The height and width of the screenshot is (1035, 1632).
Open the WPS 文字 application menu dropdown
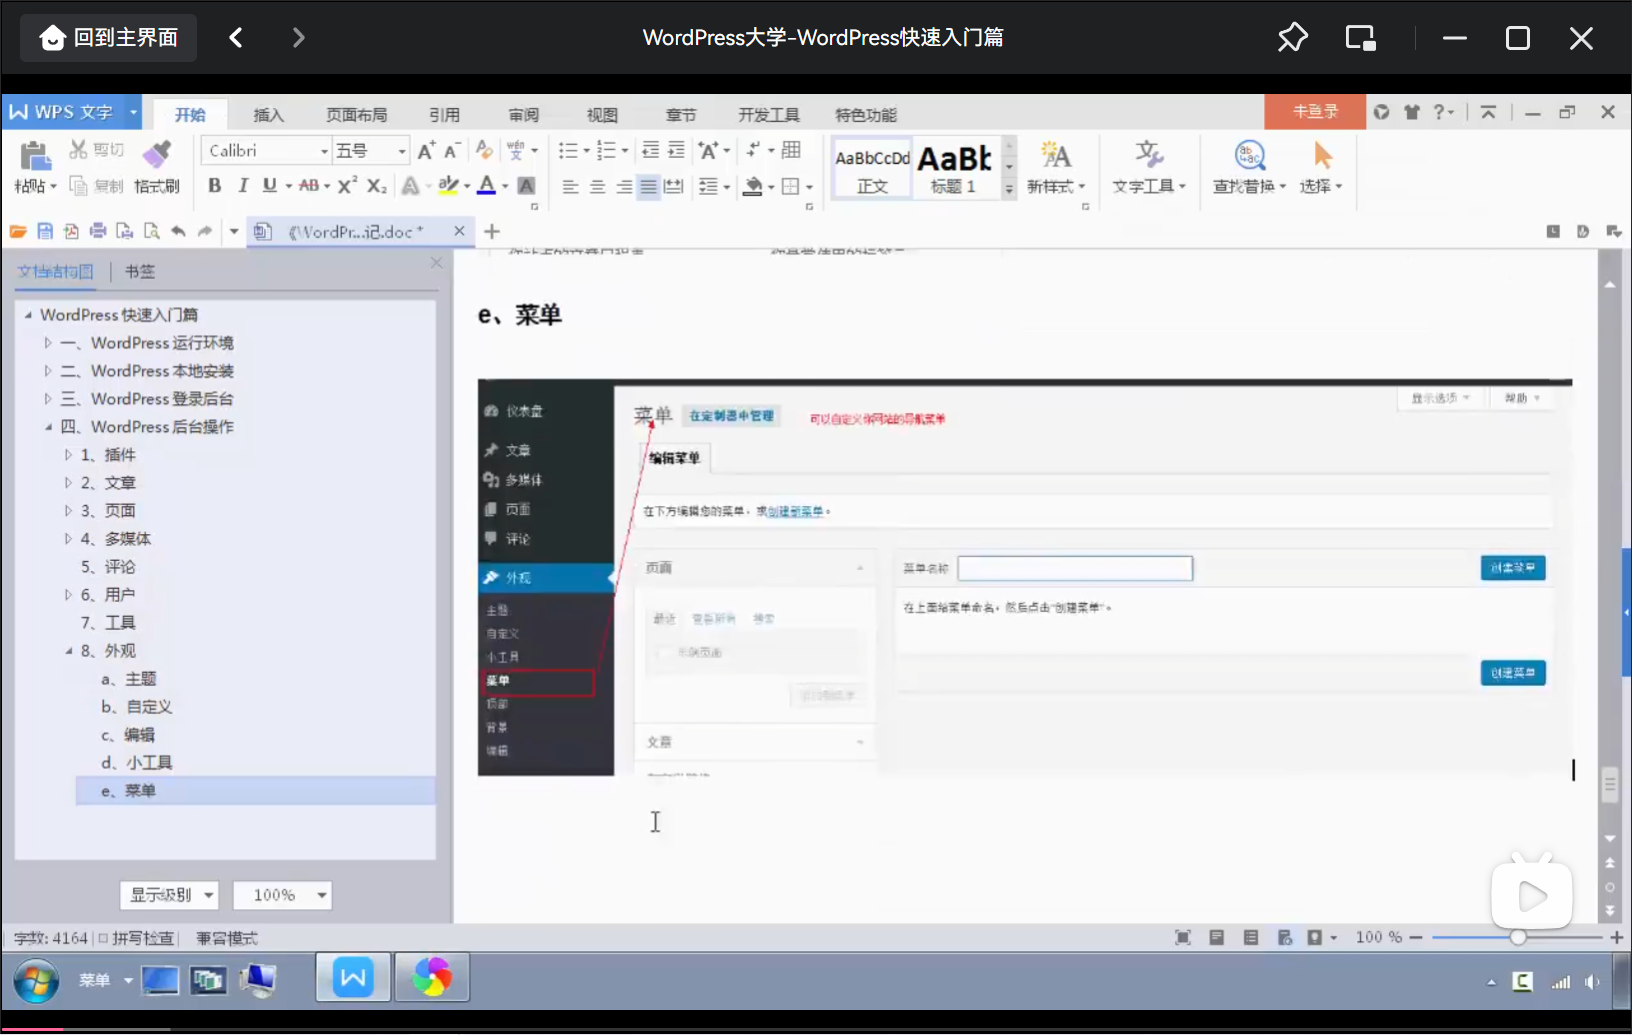pos(133,112)
